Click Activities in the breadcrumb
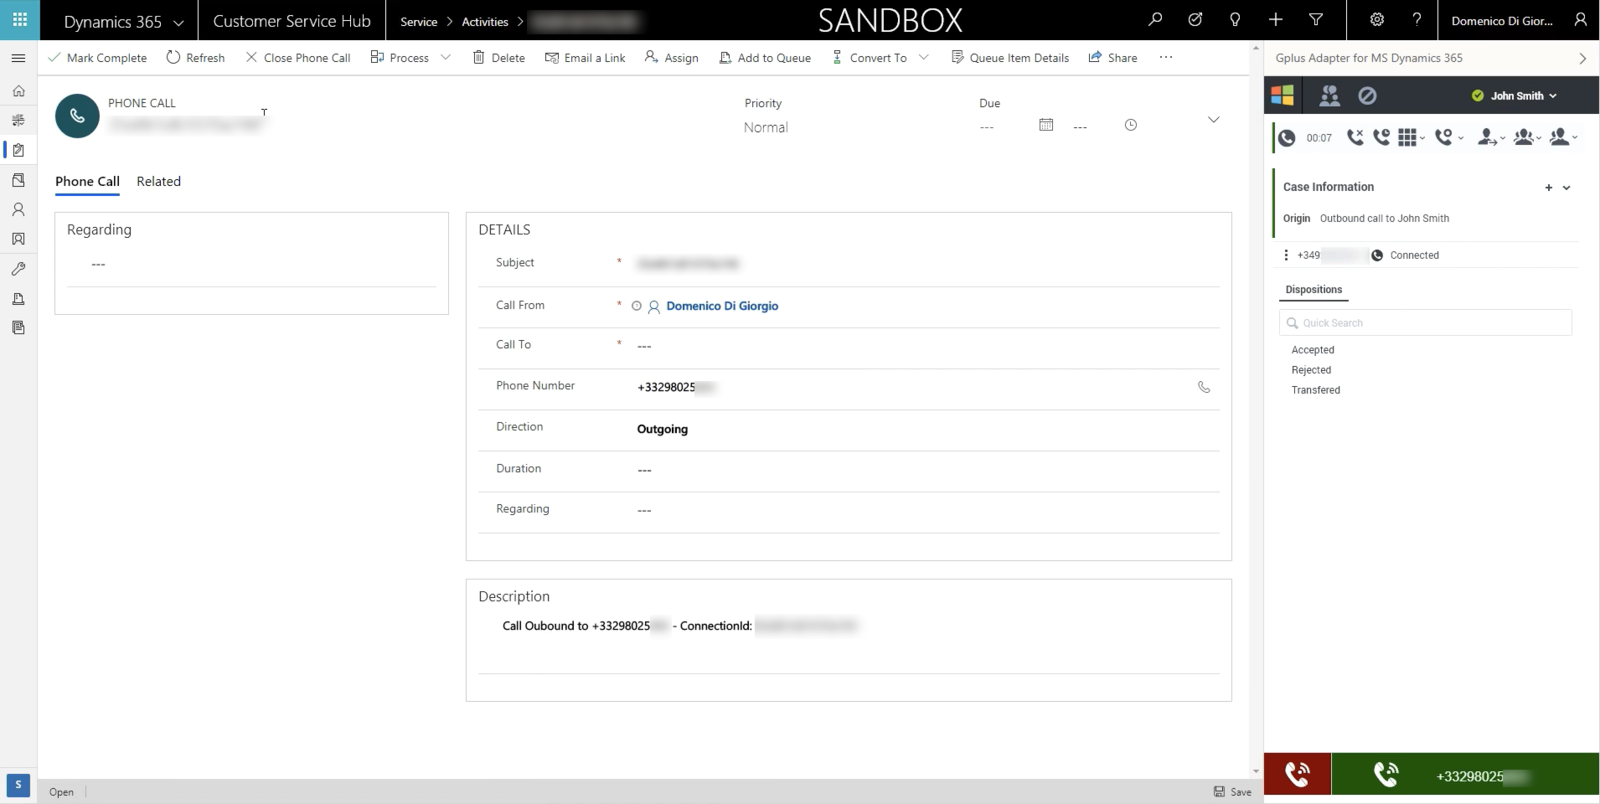 (485, 21)
